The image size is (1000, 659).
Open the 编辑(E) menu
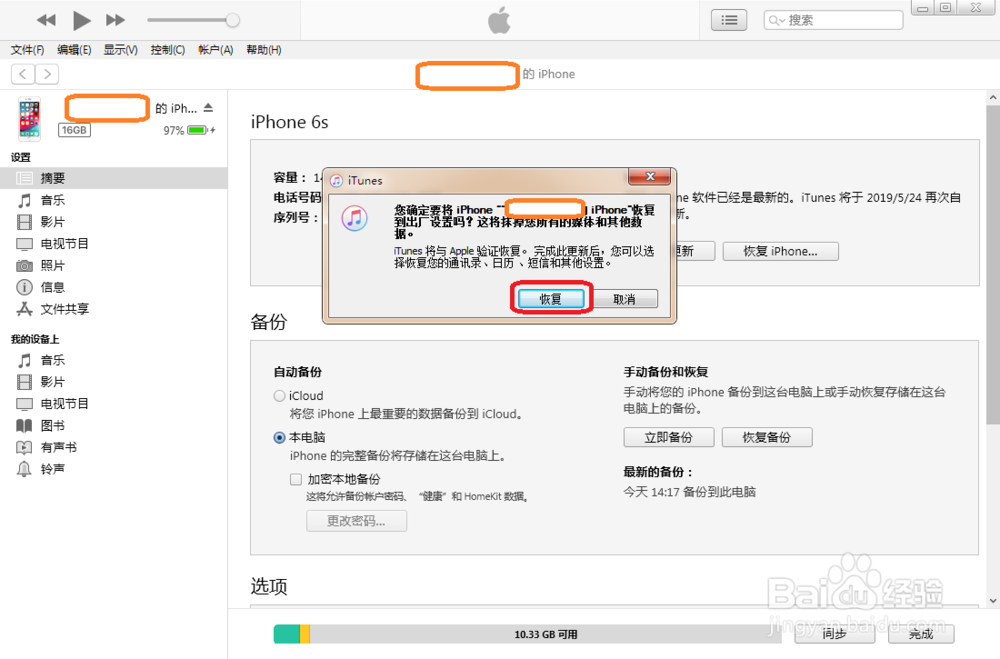point(74,50)
